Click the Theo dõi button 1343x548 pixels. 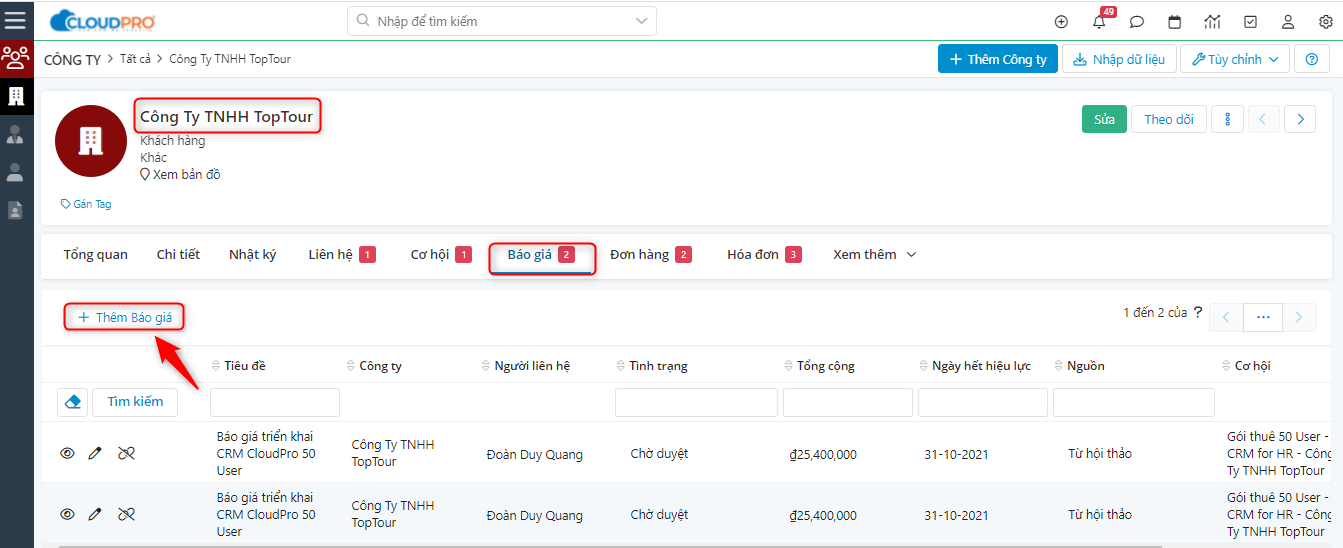coord(1169,119)
